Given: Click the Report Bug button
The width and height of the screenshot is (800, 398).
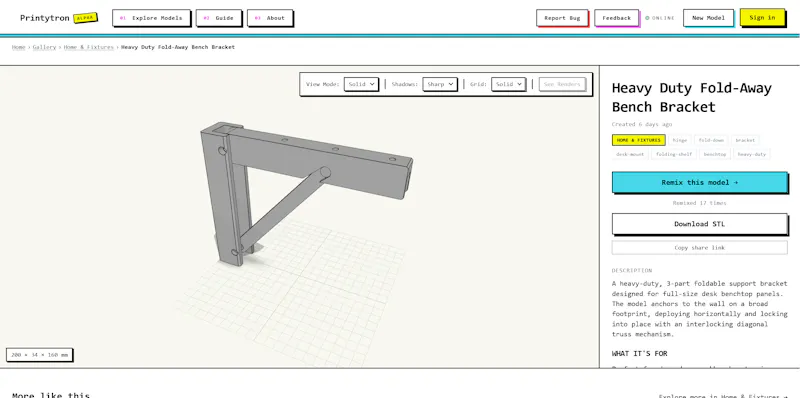Looking at the screenshot, I should (x=562, y=18).
